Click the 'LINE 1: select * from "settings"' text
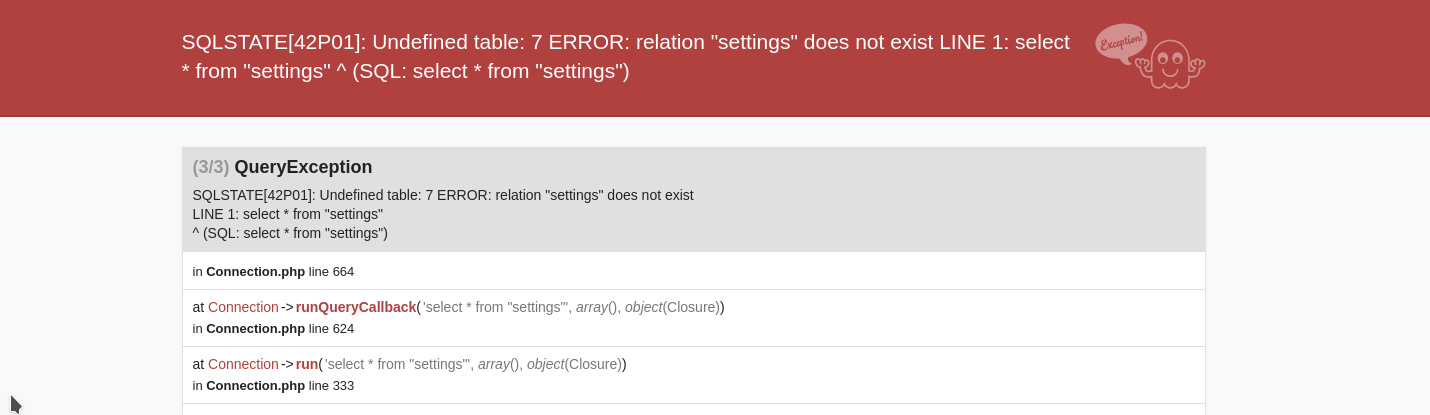The image size is (1430, 415). (x=288, y=214)
